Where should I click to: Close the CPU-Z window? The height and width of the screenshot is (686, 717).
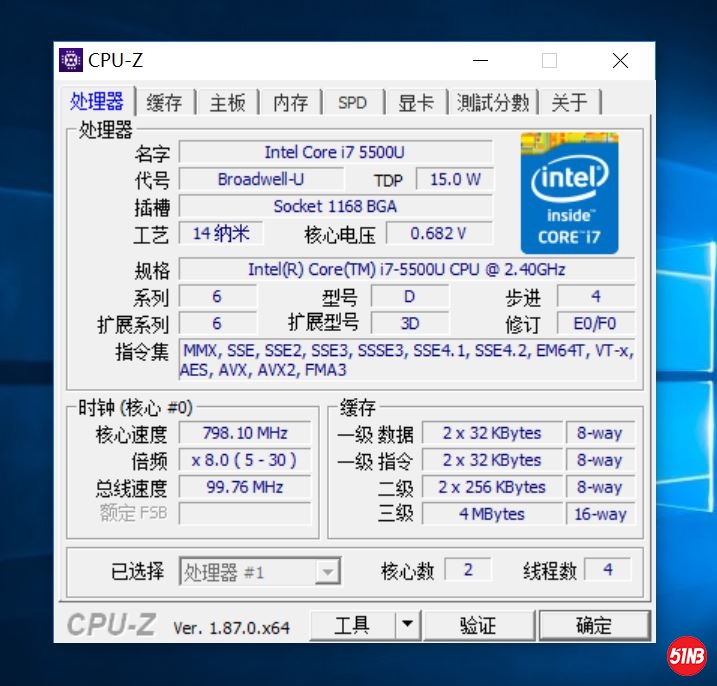pyautogui.click(x=620, y=61)
